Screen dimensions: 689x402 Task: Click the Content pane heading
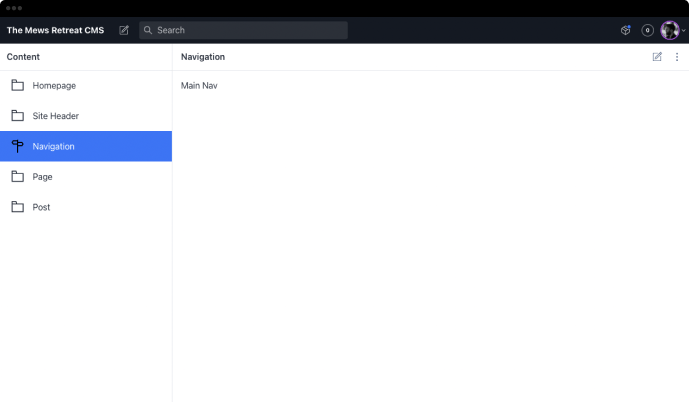(23, 57)
